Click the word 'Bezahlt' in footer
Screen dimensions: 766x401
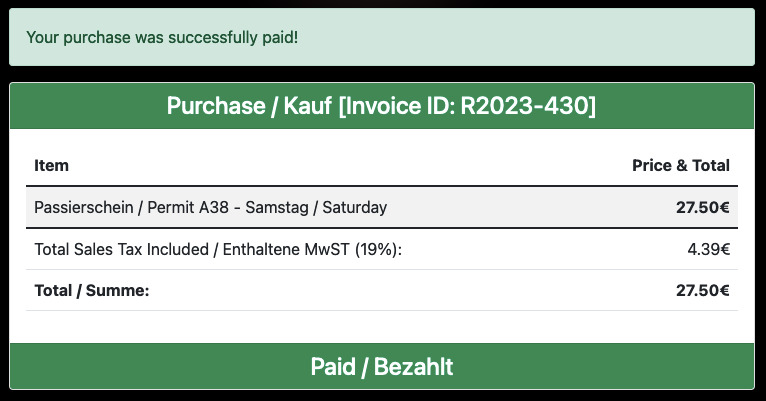click(413, 367)
